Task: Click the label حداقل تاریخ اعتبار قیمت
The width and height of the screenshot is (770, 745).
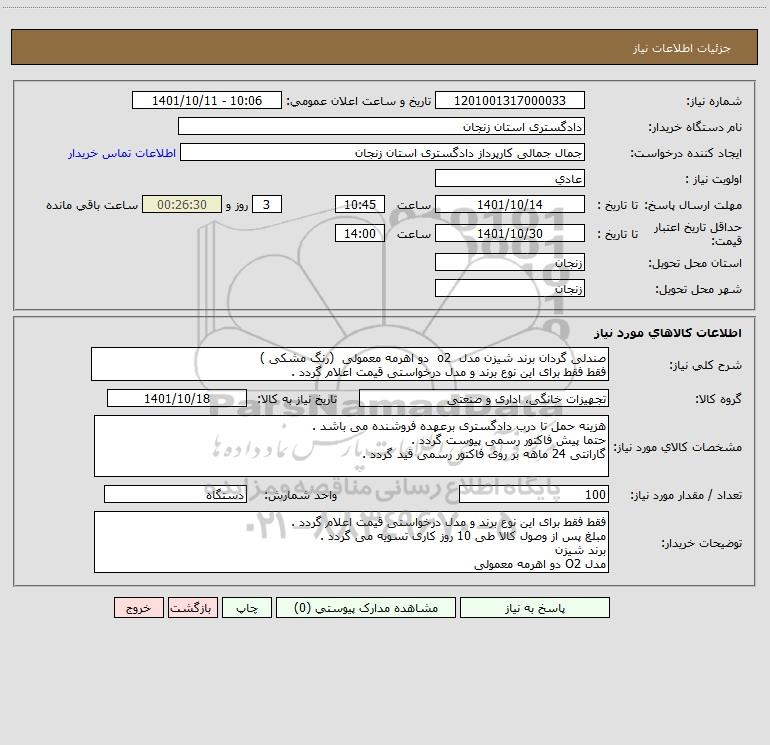Action: 698,234
